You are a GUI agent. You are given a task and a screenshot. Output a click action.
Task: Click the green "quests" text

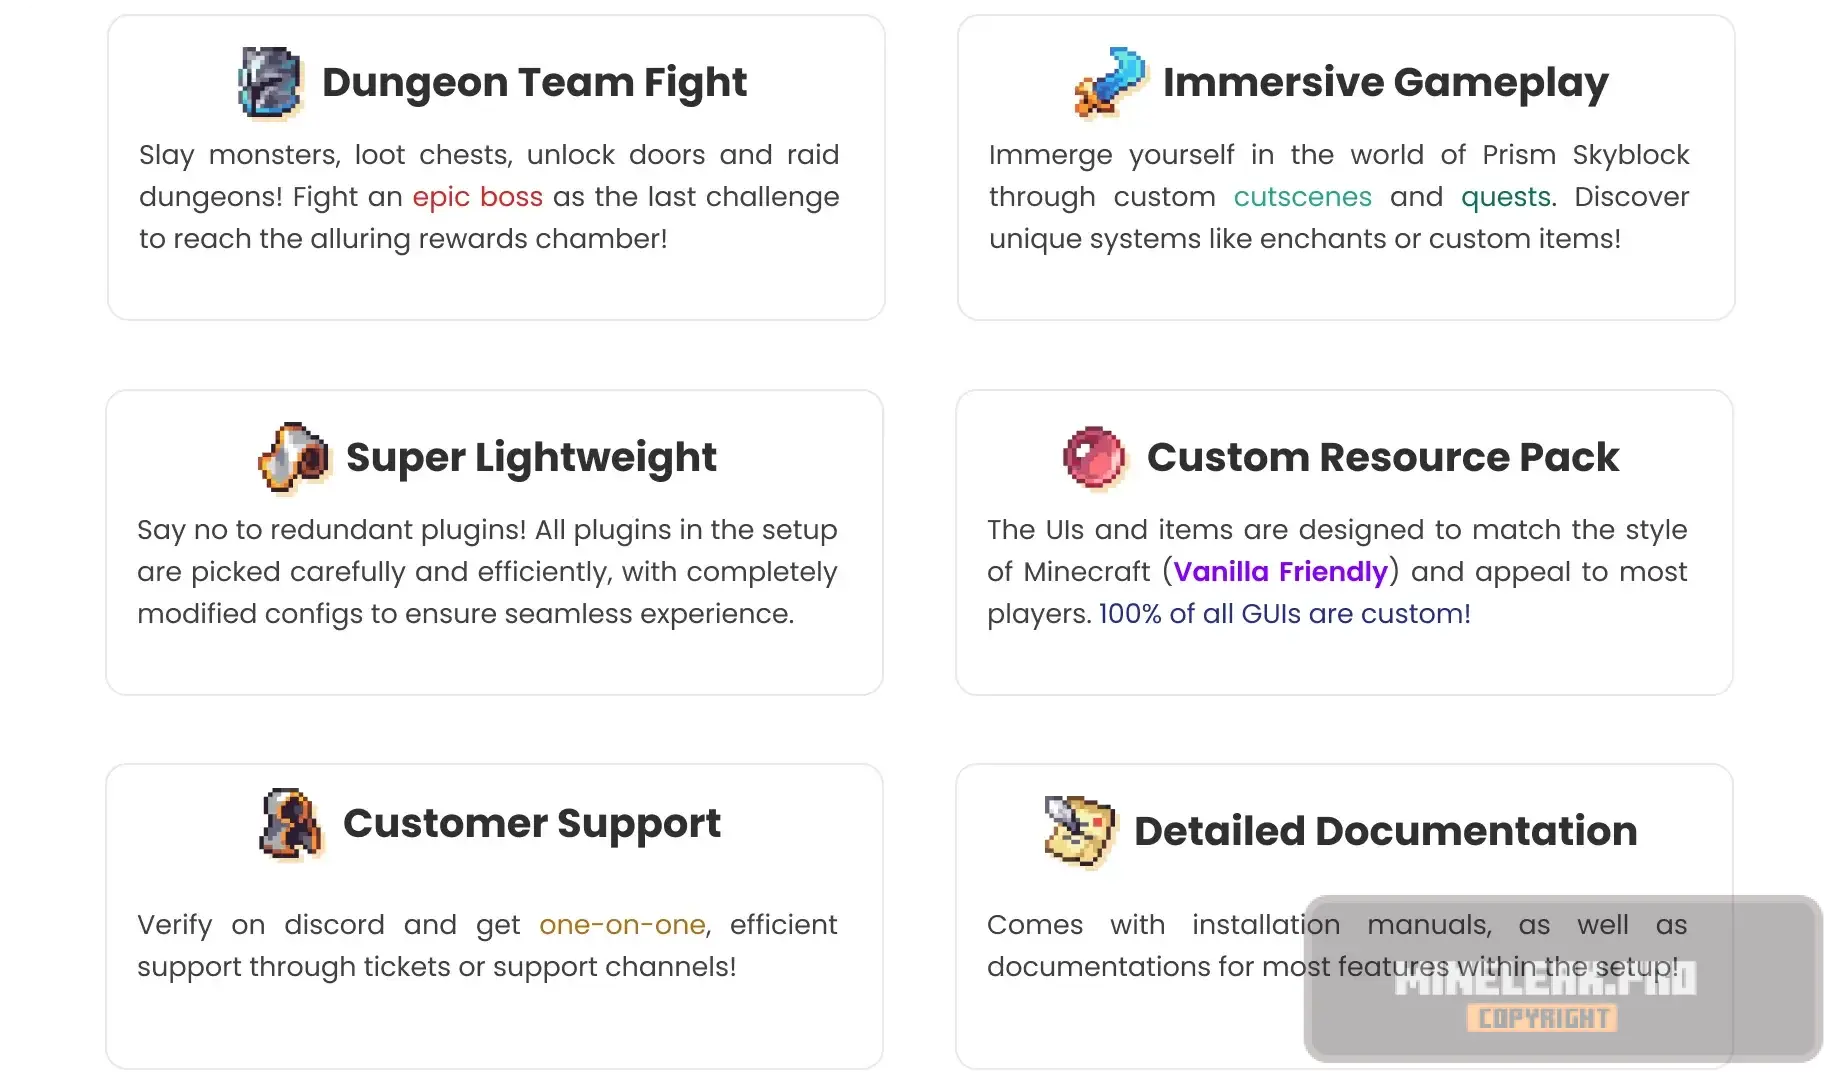coord(1506,197)
